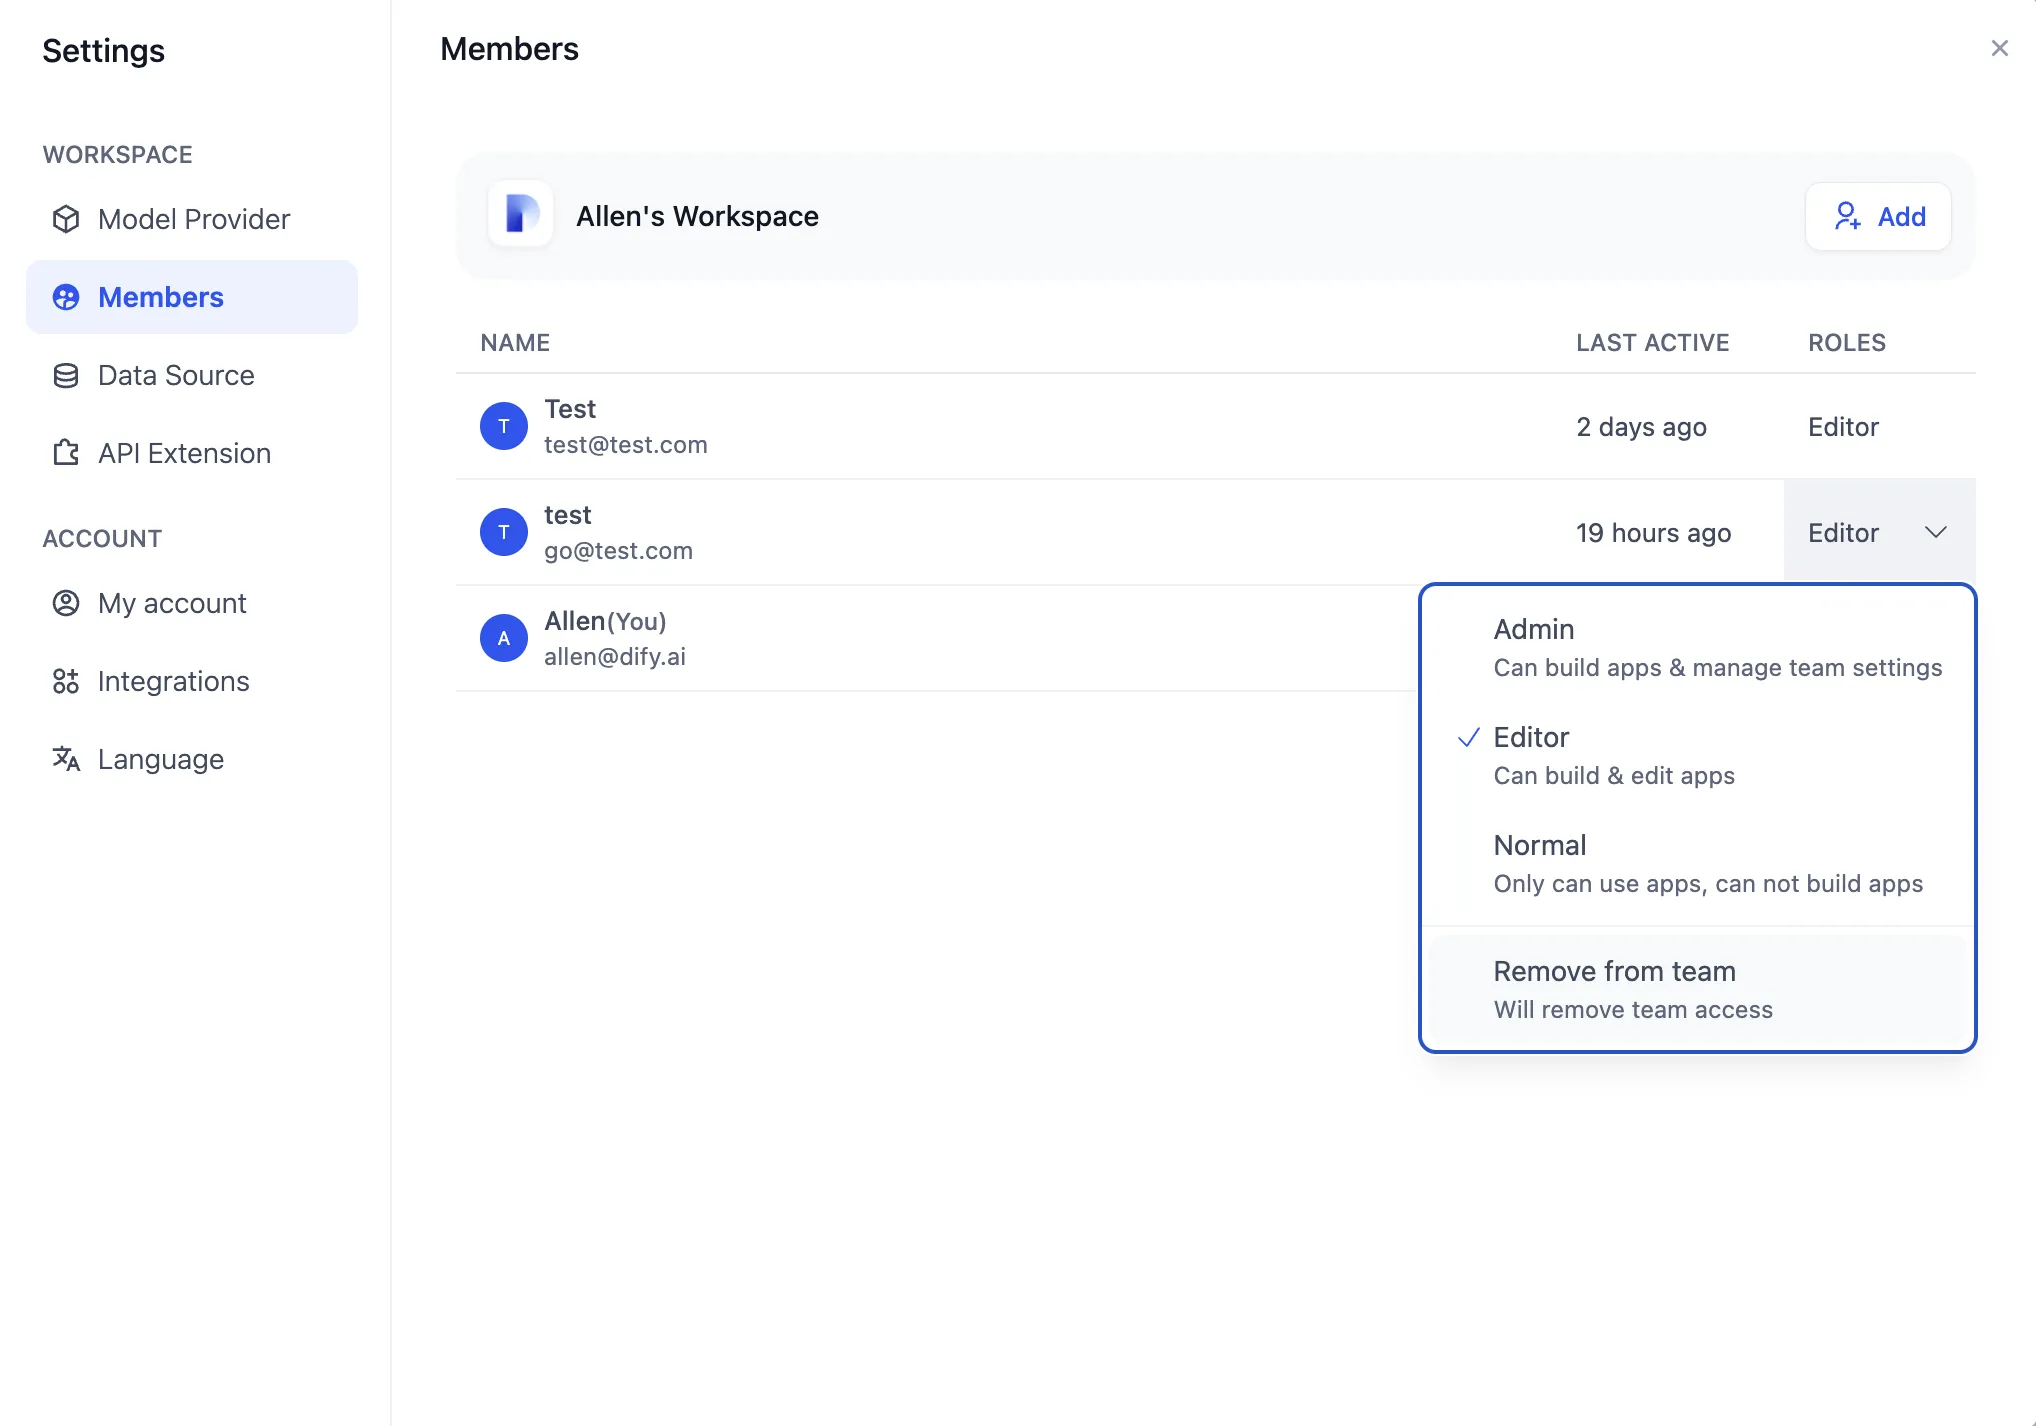Click the My account person icon

[x=66, y=603]
